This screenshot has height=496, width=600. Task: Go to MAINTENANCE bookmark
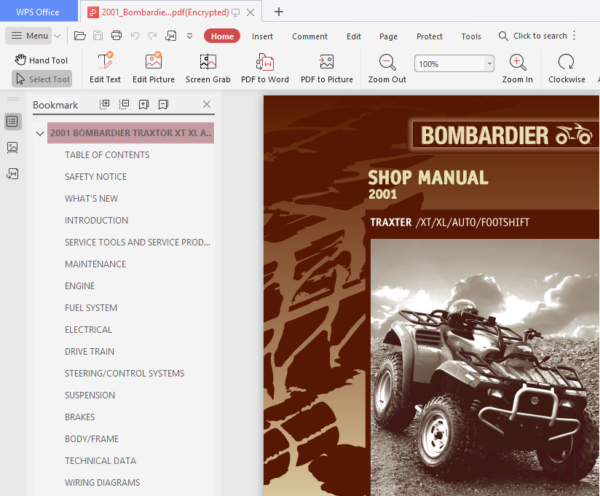95,264
